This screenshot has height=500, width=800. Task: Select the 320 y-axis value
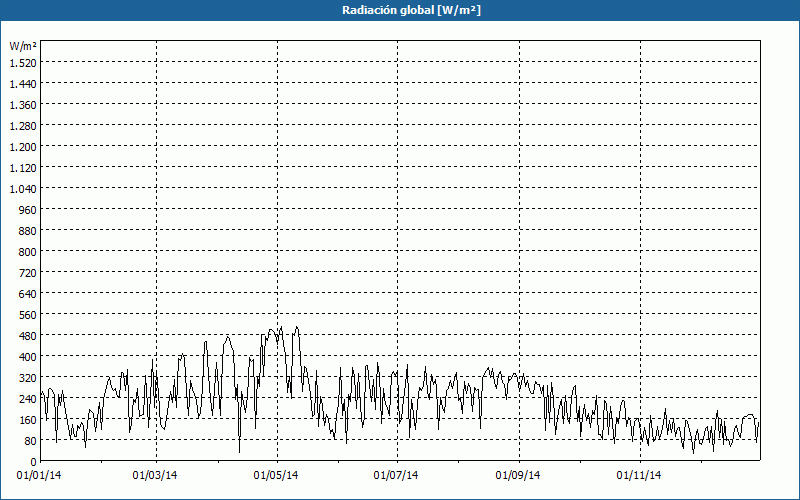pos(29,378)
